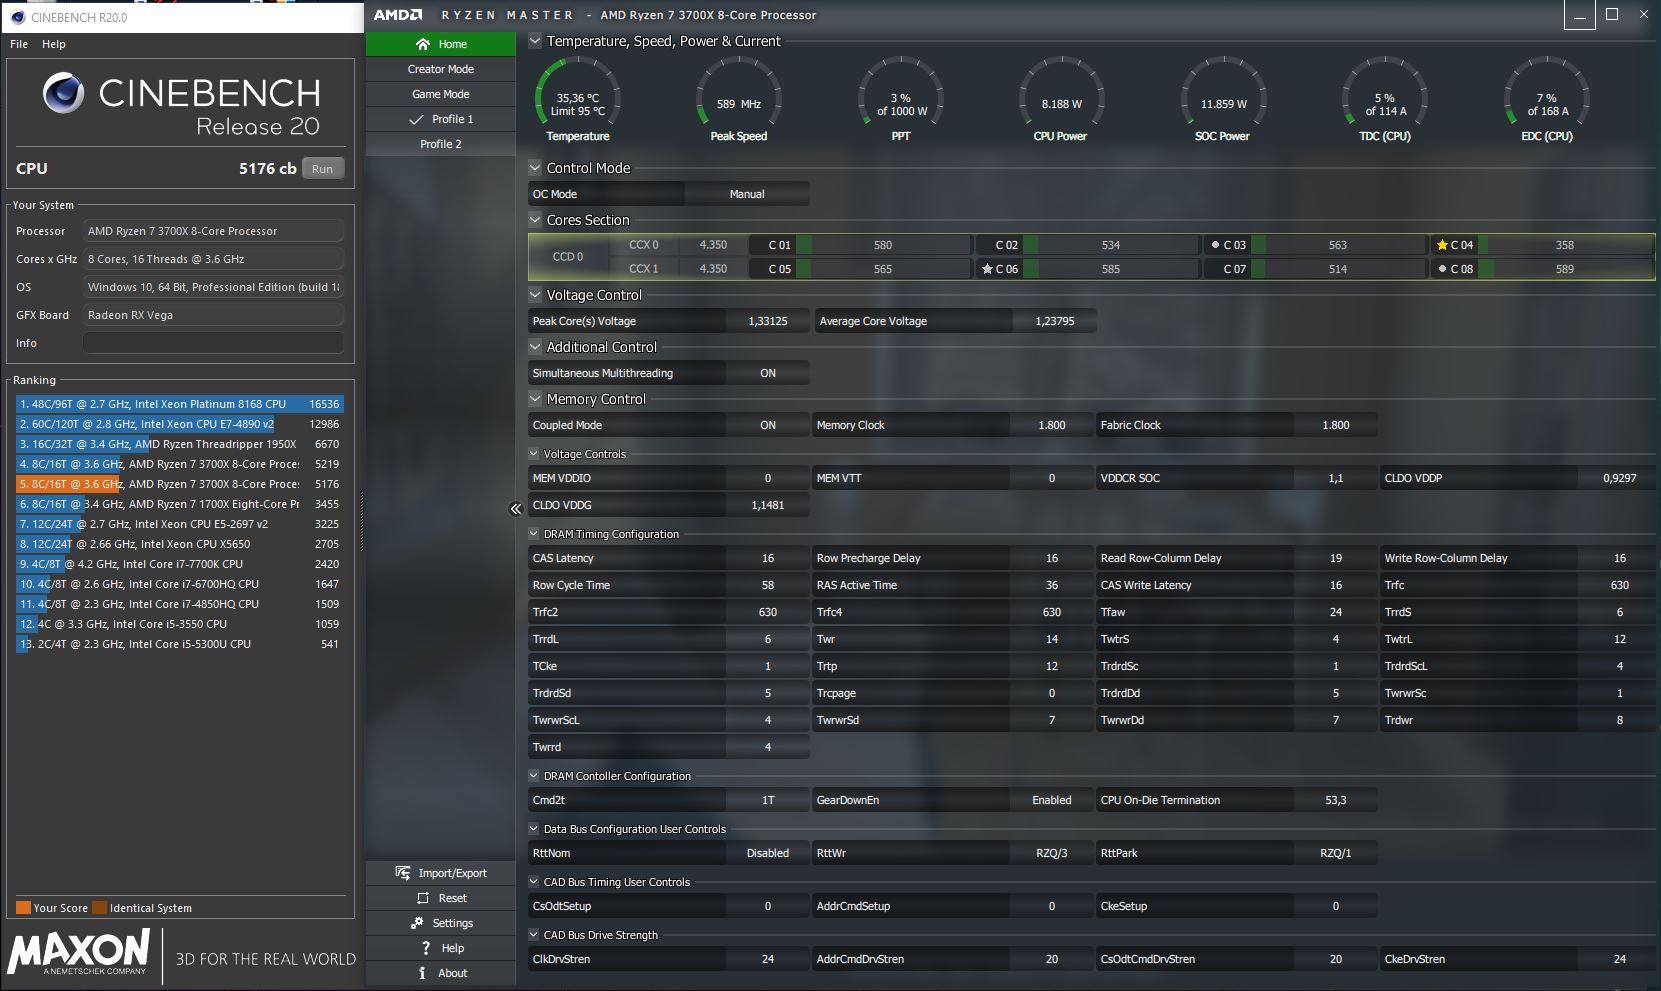The width and height of the screenshot is (1661, 991).
Task: Toggle GearDownEn Enabled value
Action: (1052, 800)
